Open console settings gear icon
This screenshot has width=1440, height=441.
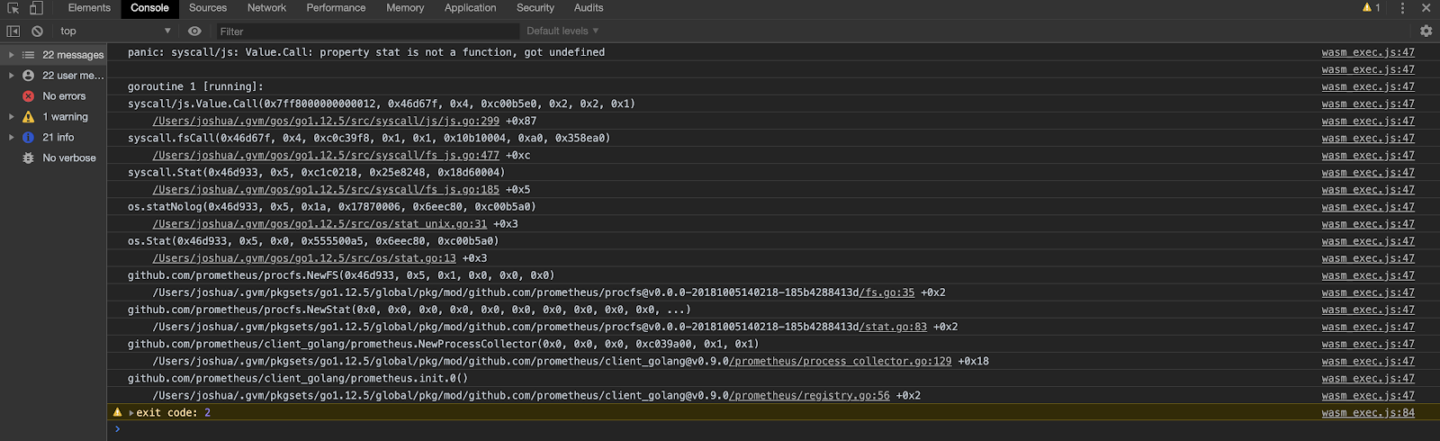click(x=1426, y=31)
